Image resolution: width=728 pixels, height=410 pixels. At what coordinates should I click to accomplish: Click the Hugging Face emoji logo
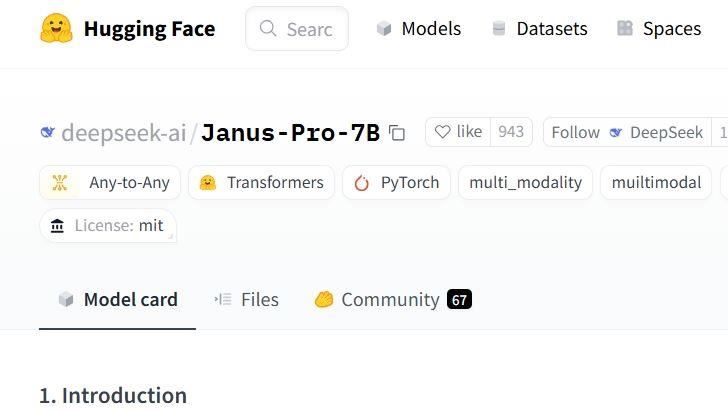pyautogui.click(x=57, y=29)
